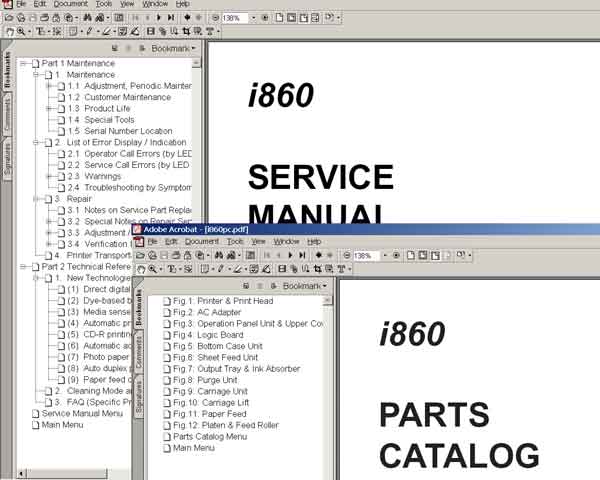
Task: Select Zoom In magnifier tool in i860pc.pdf window
Action: point(153,269)
